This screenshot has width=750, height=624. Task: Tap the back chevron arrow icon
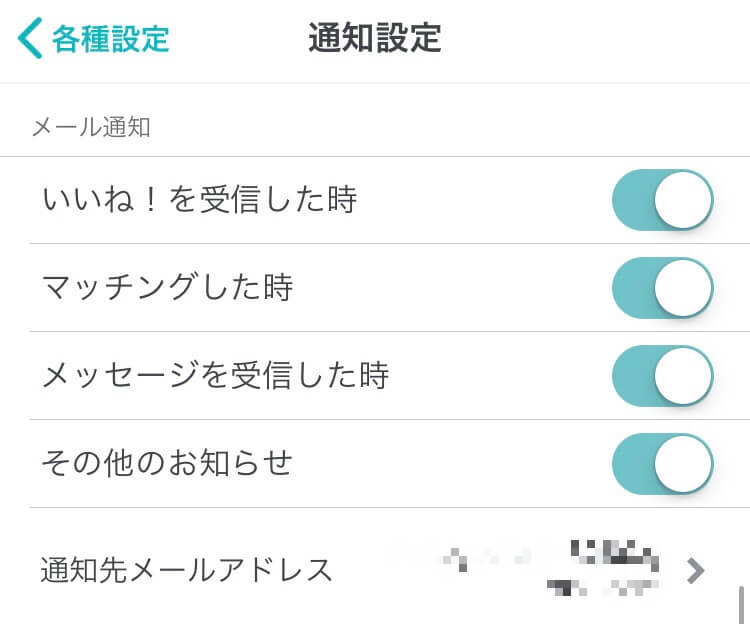pyautogui.click(x=30, y=39)
